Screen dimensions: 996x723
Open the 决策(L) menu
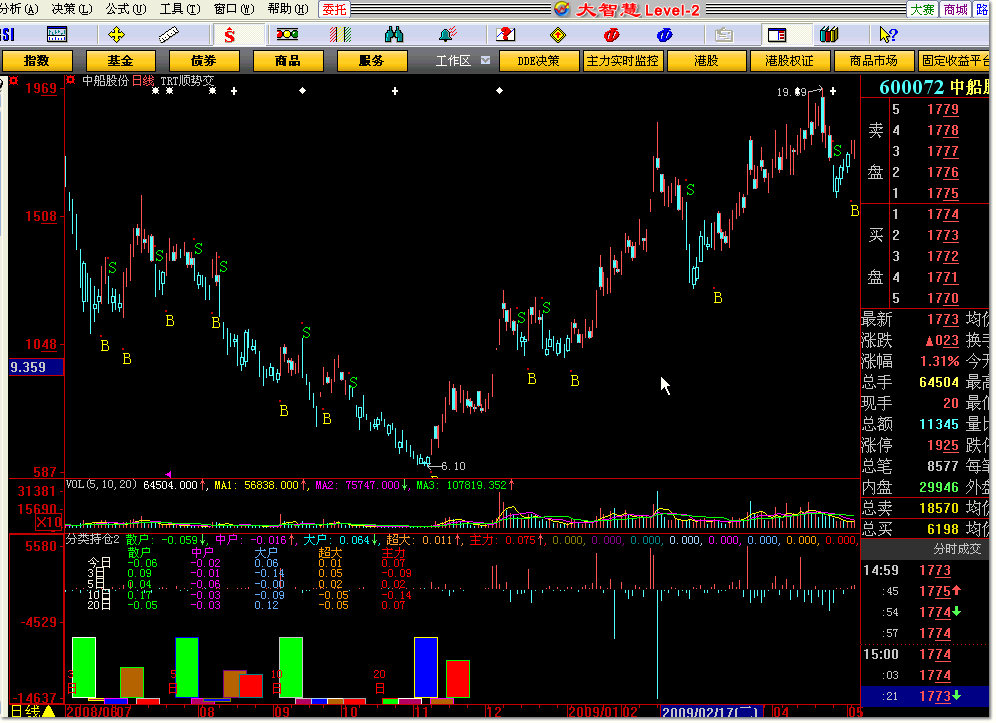pos(72,9)
